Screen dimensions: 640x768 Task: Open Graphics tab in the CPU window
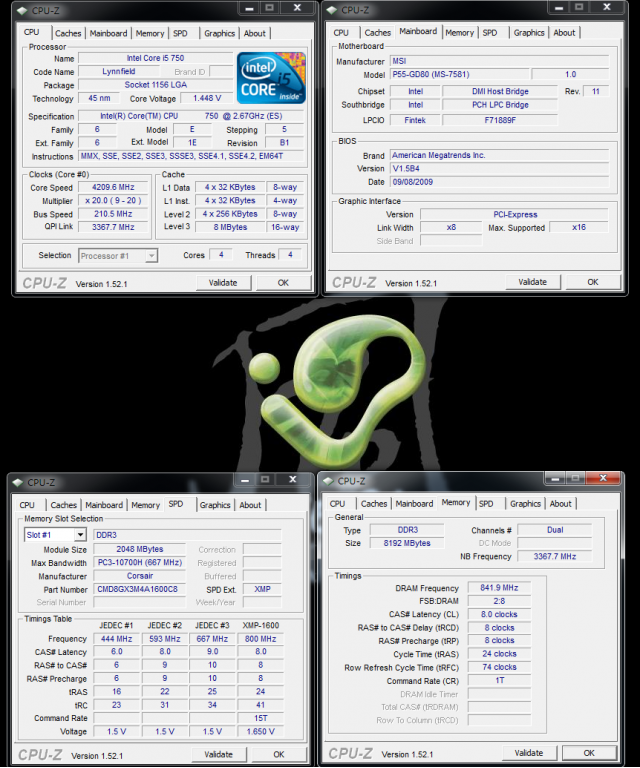pyautogui.click(x=219, y=33)
